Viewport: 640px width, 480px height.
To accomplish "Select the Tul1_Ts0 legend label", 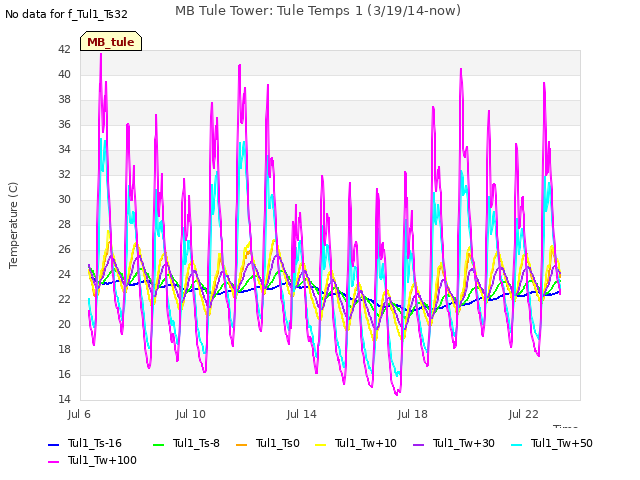I will point(278,443).
